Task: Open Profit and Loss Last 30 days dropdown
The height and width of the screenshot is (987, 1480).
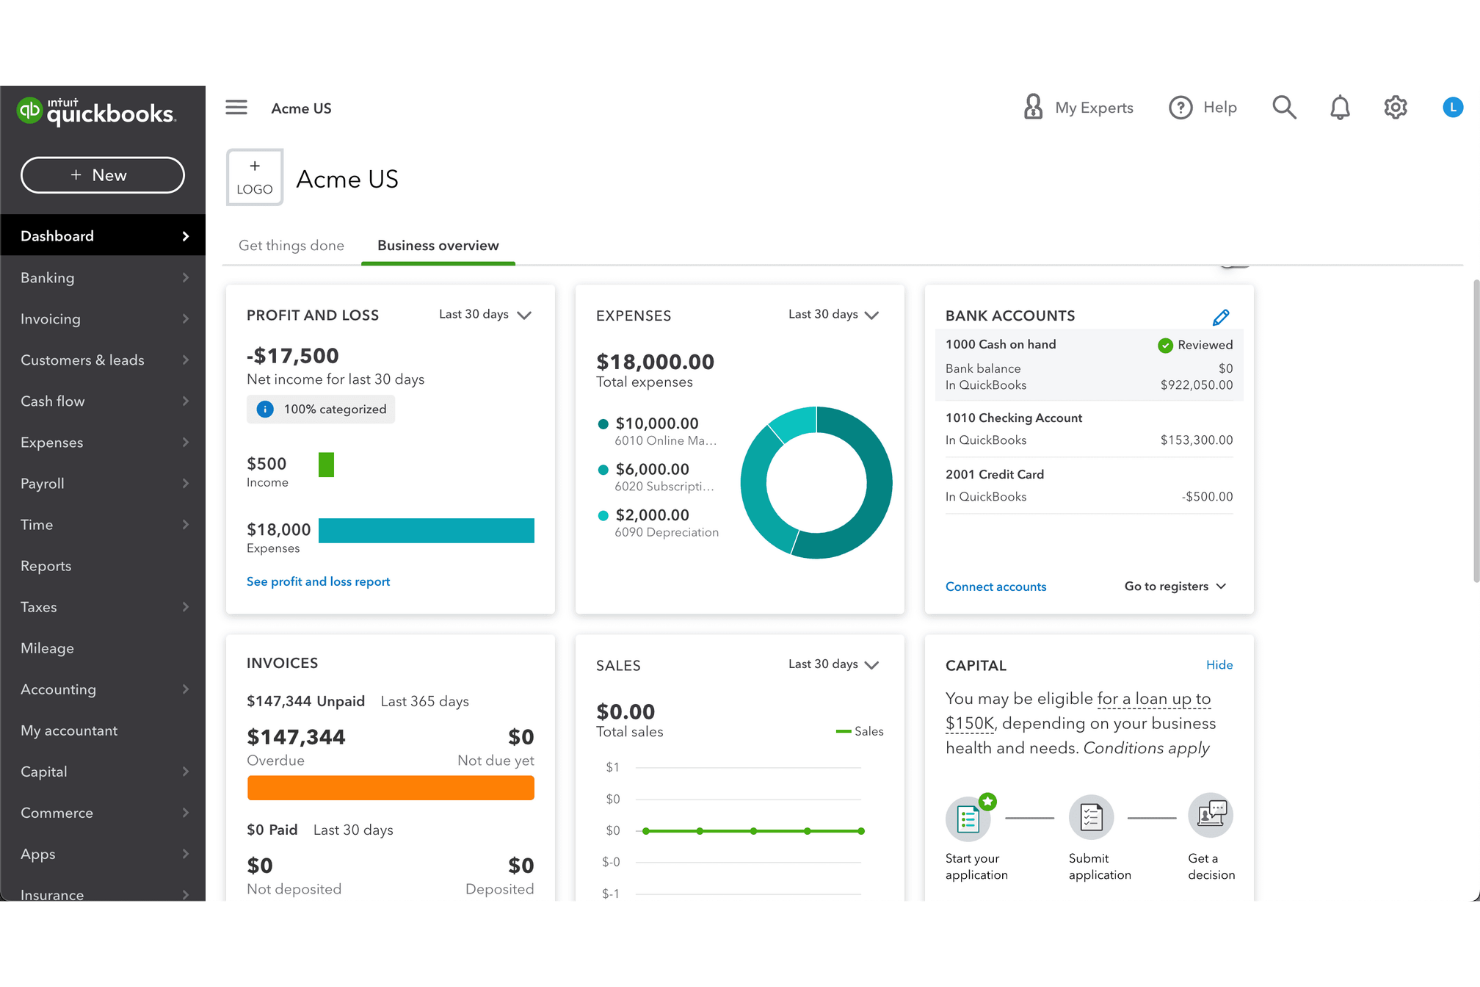Action: click(x=485, y=314)
